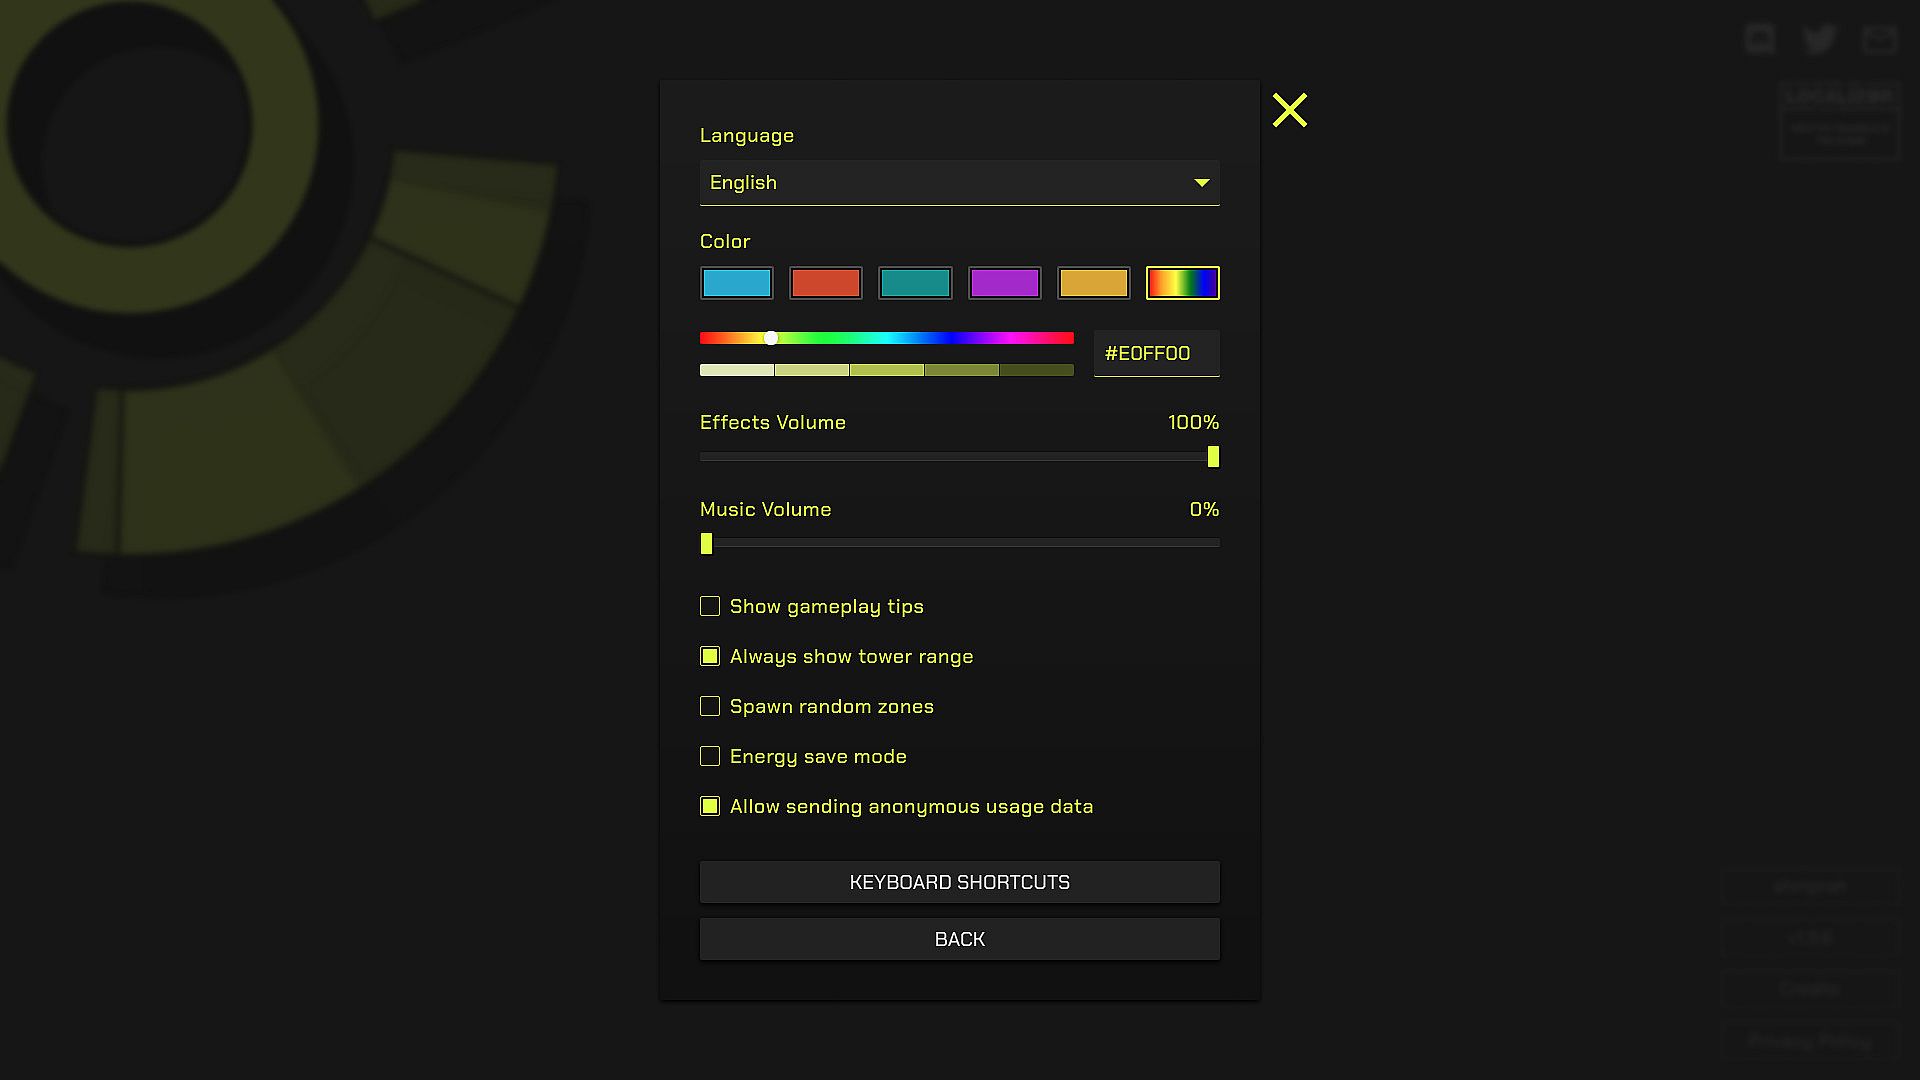1920x1080 pixels.
Task: Select the purple color swatch
Action: tap(1004, 283)
